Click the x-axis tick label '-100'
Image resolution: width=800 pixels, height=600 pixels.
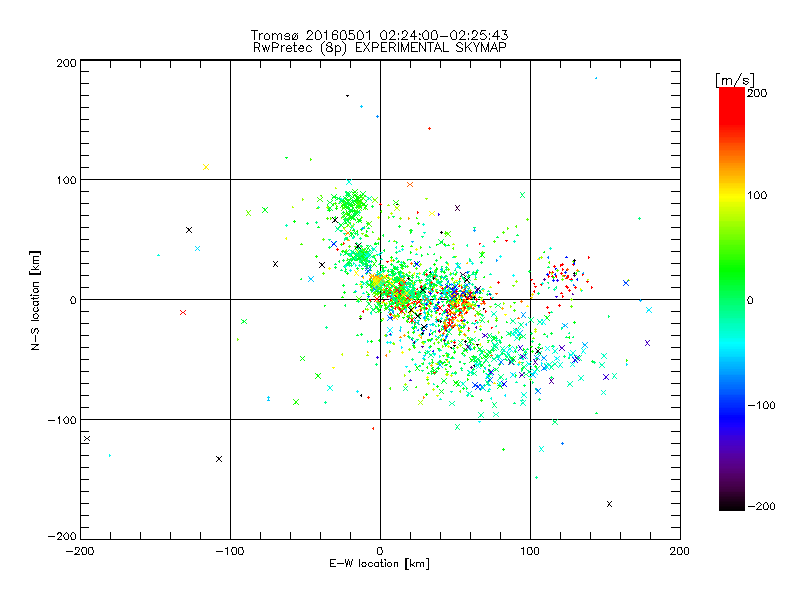click(x=230, y=551)
